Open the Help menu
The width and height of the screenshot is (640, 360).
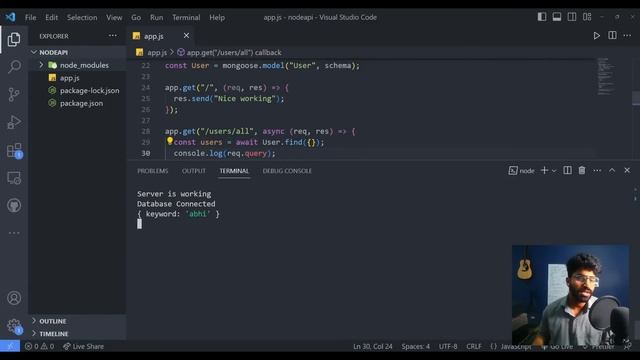[217, 17]
